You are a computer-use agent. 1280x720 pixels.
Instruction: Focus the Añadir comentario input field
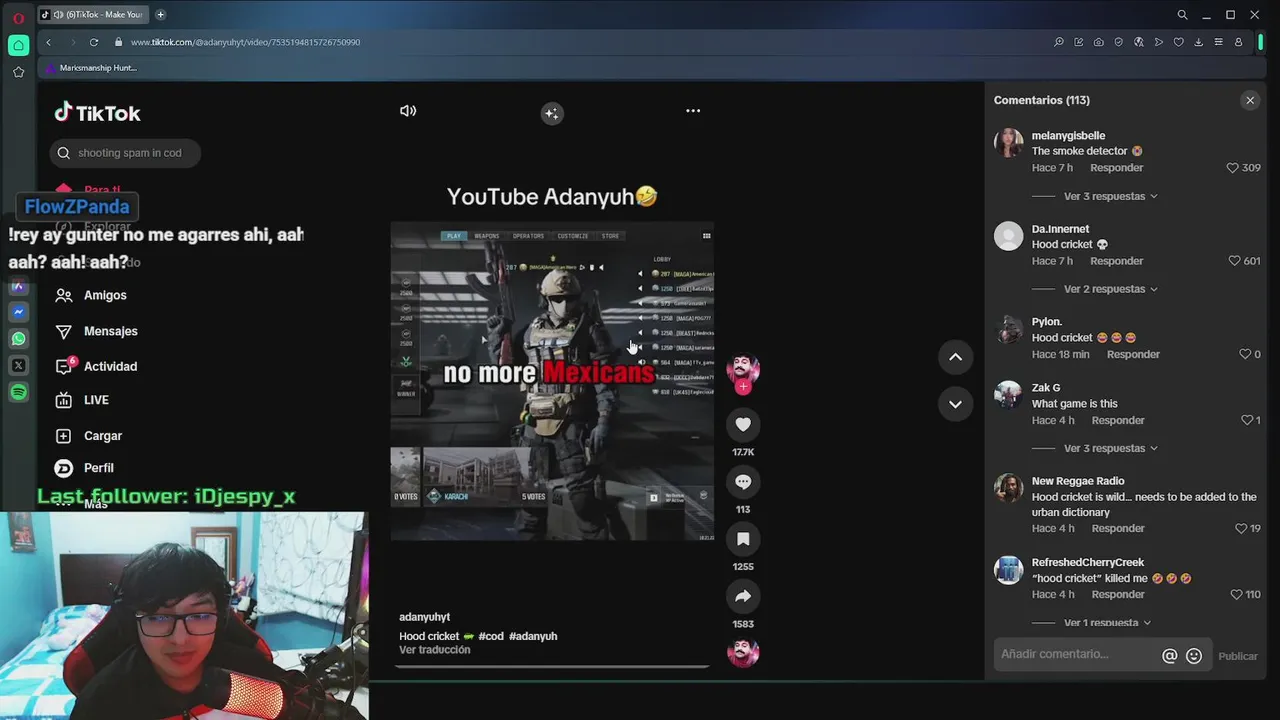1075,654
